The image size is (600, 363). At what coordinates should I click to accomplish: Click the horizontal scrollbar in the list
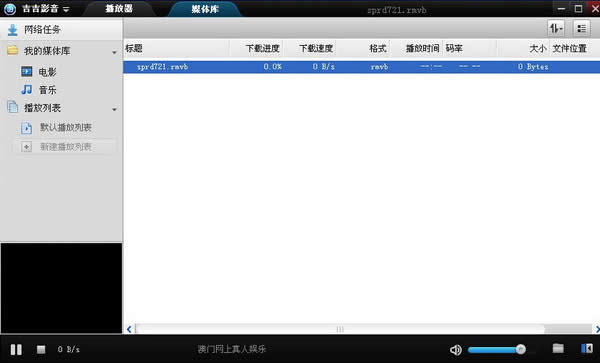click(x=340, y=329)
